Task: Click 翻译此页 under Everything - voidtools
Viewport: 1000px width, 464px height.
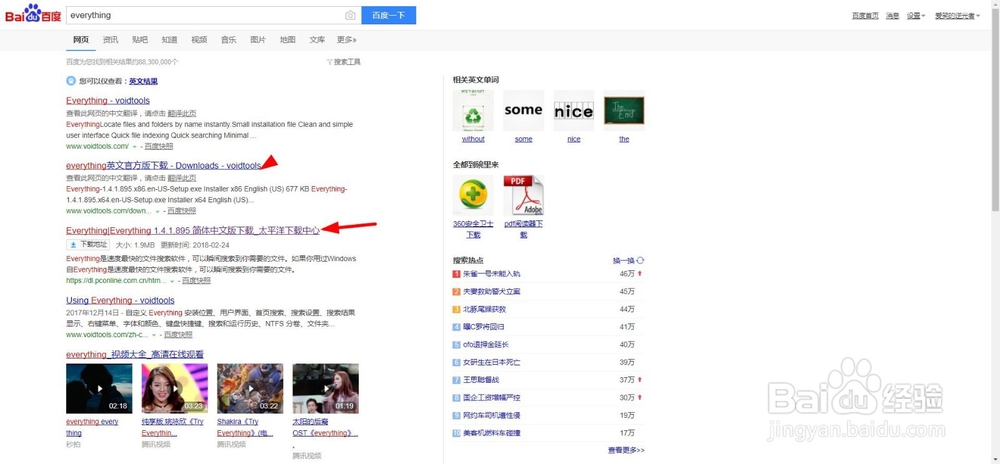Action: pos(182,113)
